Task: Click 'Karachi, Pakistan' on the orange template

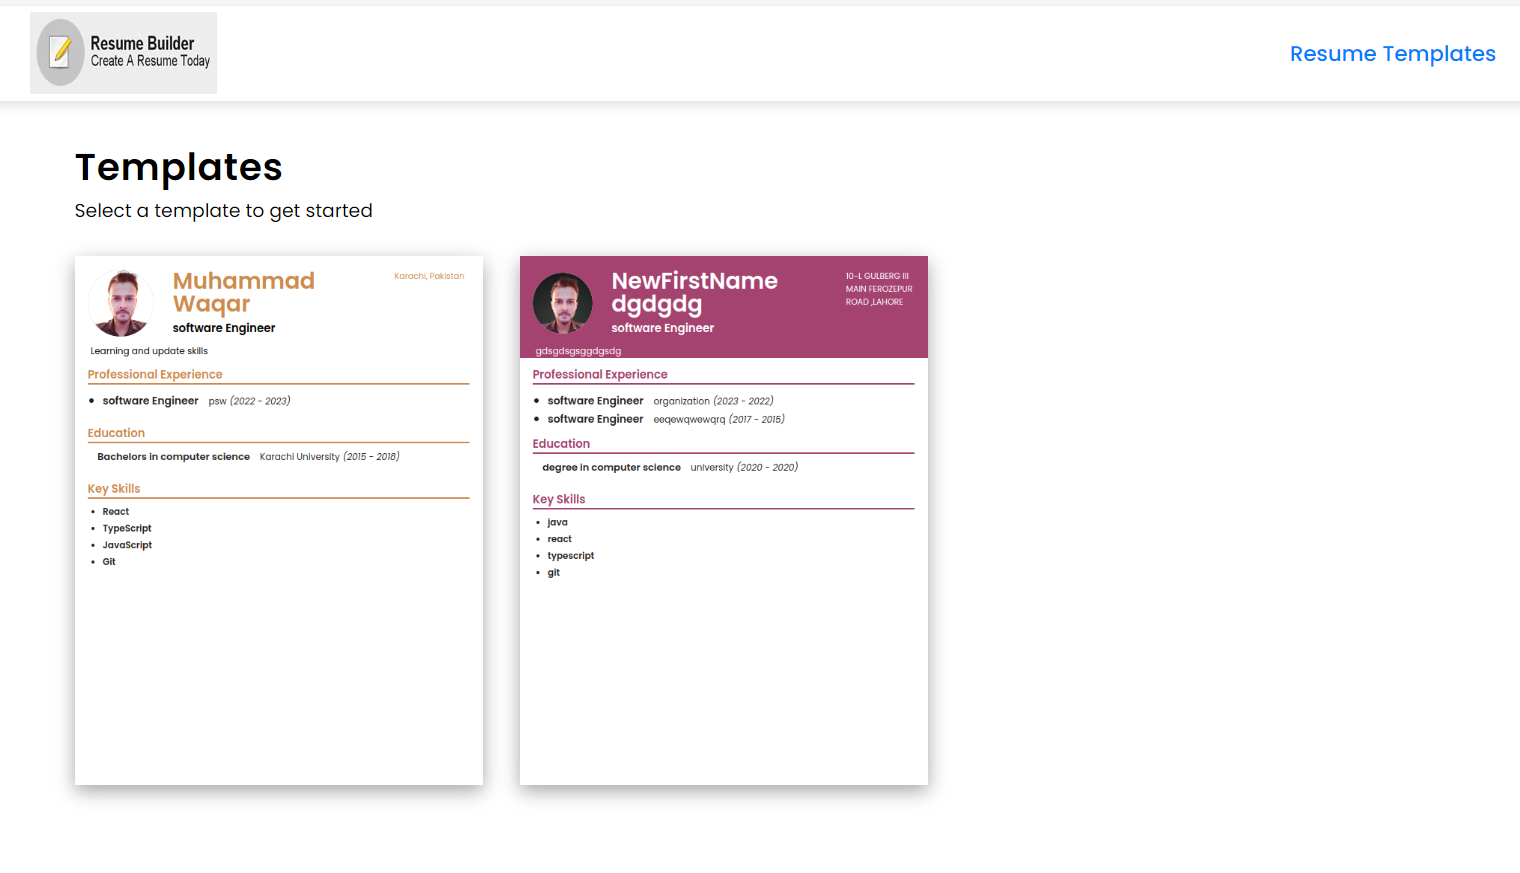Action: pos(429,276)
